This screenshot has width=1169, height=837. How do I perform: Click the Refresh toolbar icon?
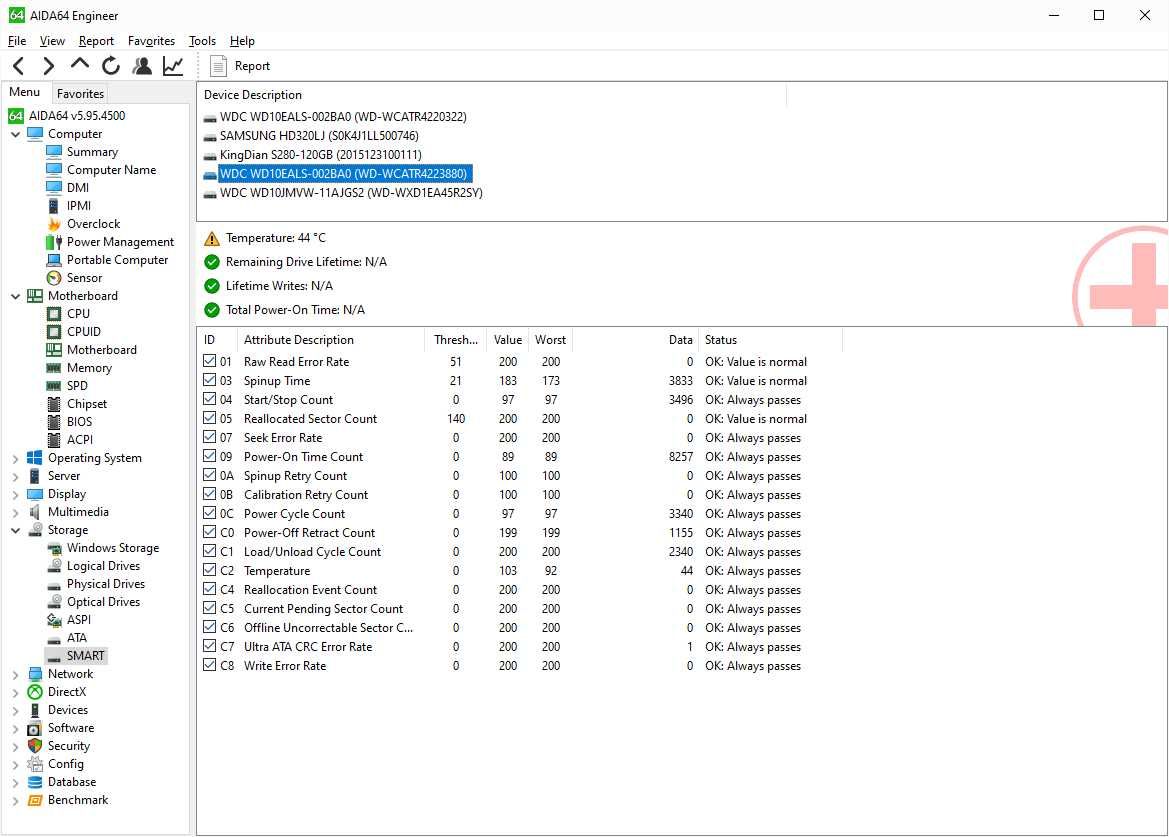pos(111,66)
